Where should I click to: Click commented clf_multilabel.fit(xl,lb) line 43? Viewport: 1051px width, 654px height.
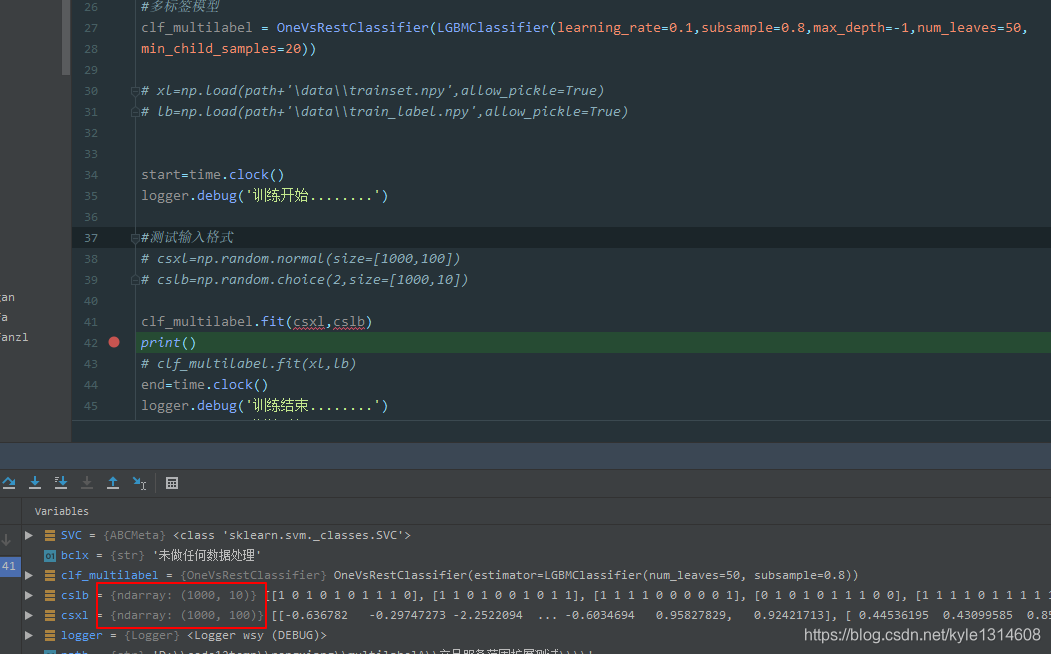[248, 364]
